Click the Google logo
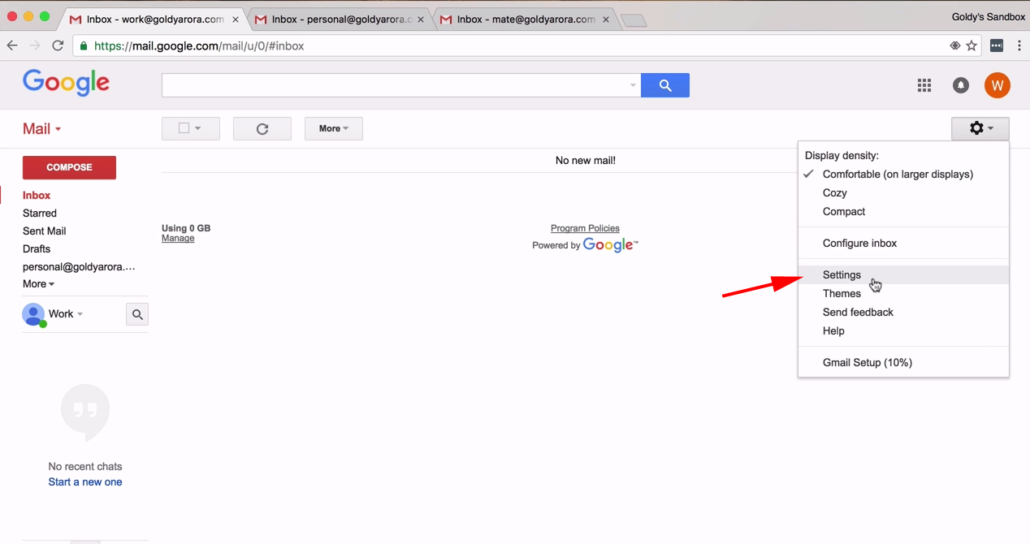Image resolution: width=1030 pixels, height=544 pixels. point(66,83)
